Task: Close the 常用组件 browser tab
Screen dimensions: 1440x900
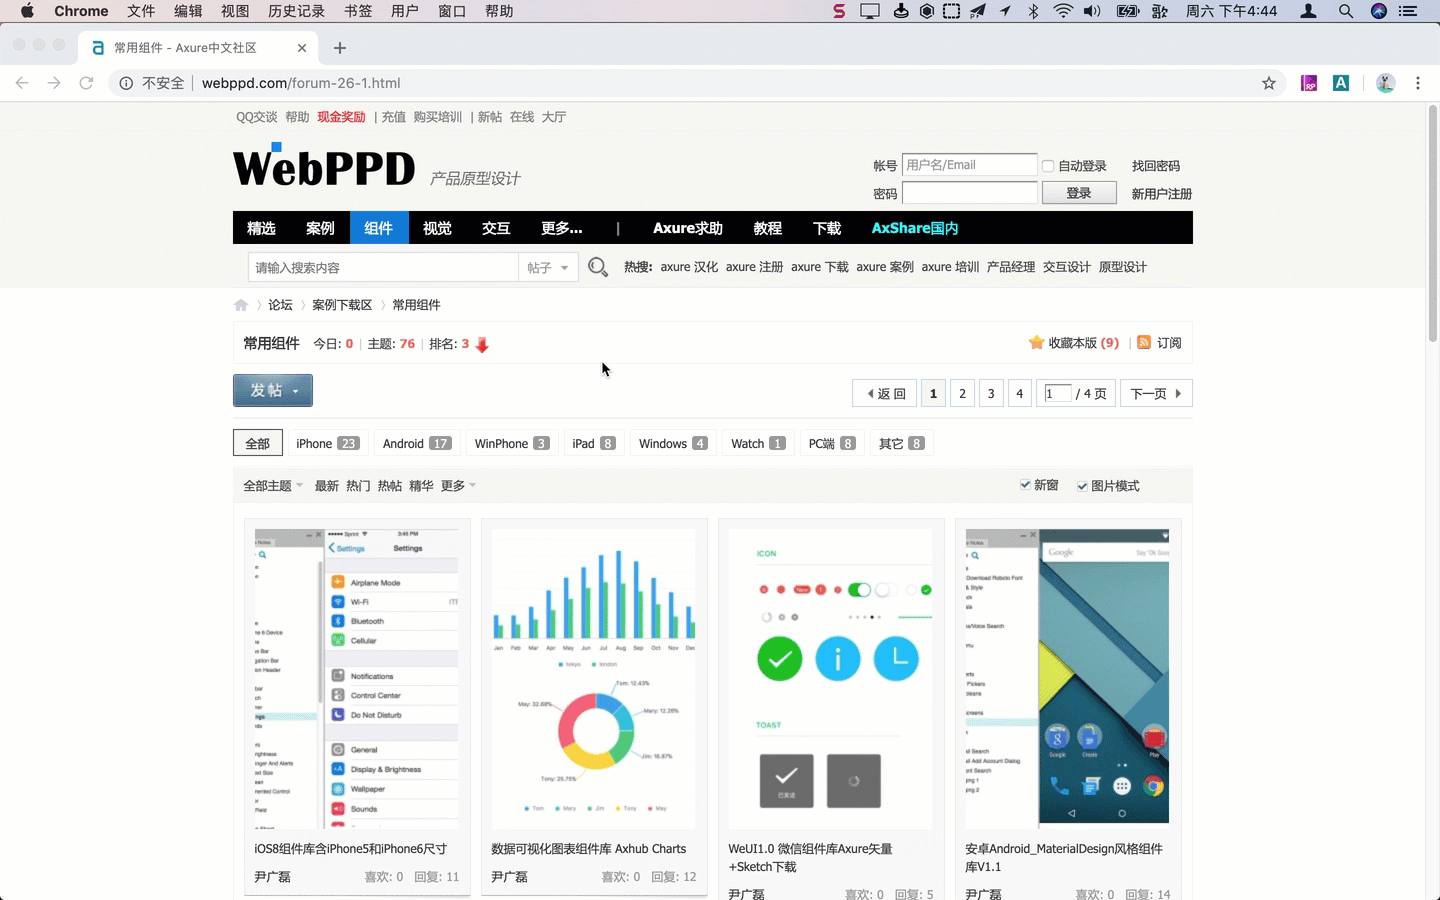Action: [x=302, y=48]
